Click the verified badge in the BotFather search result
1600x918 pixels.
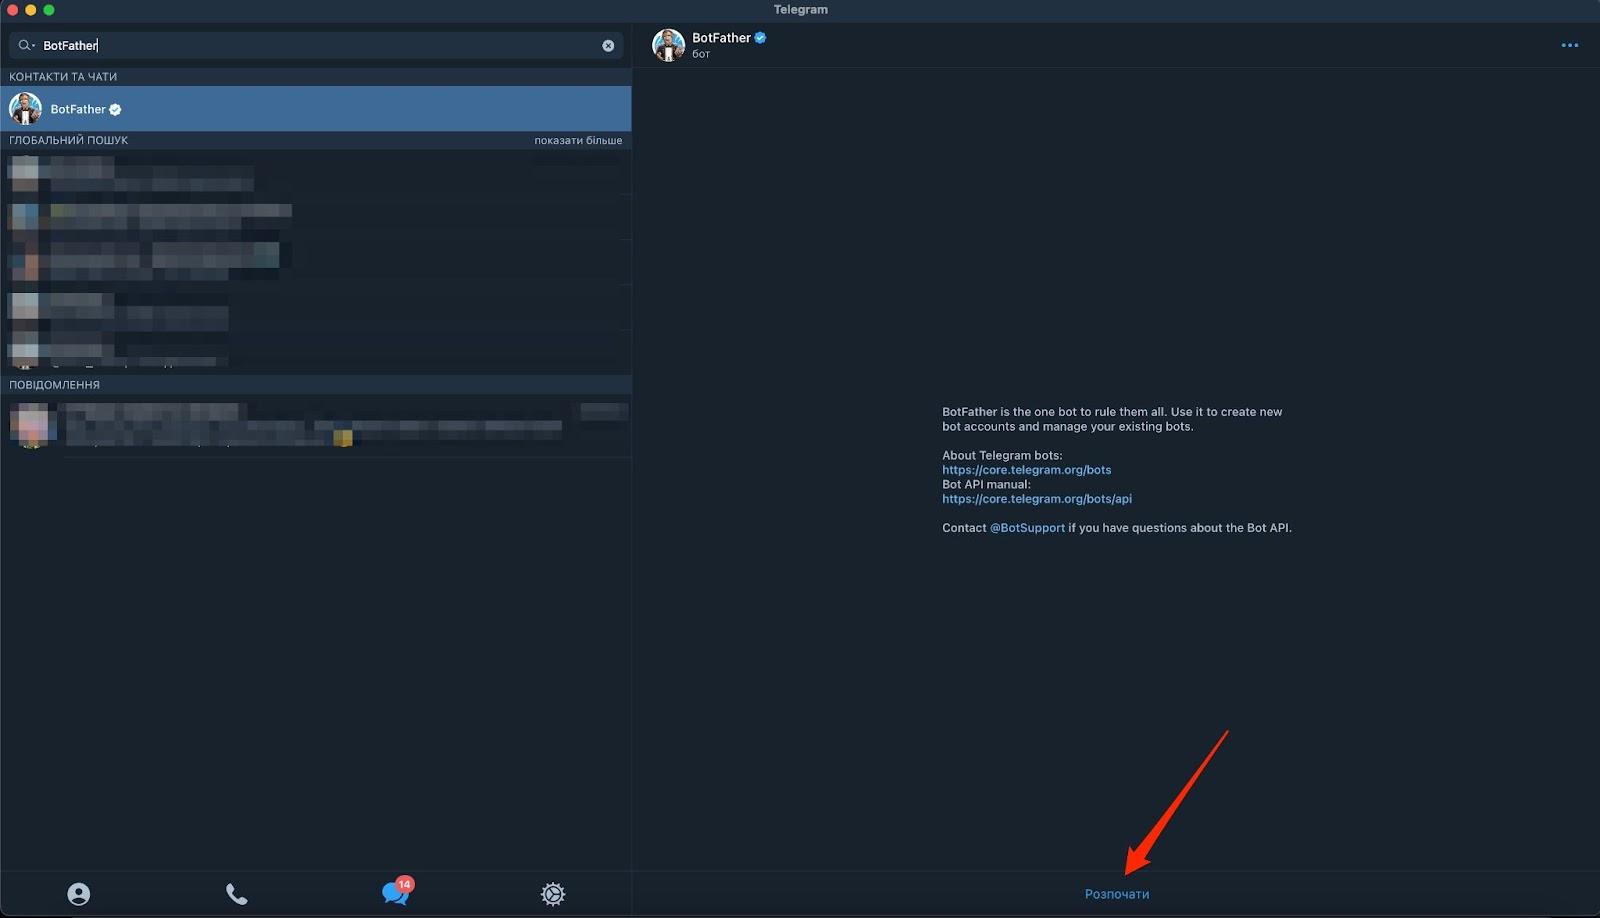coord(115,110)
